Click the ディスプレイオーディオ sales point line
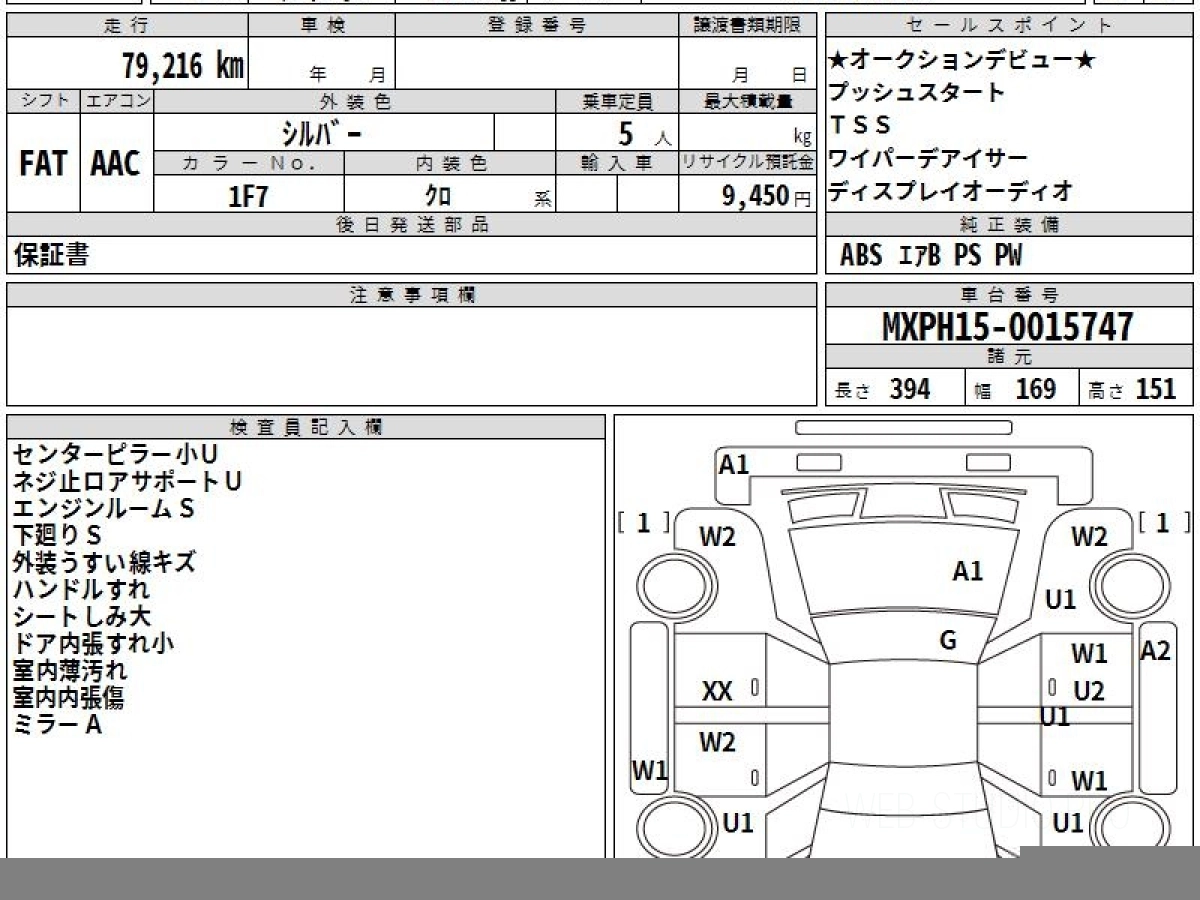This screenshot has height=900, width=1200. [950, 190]
